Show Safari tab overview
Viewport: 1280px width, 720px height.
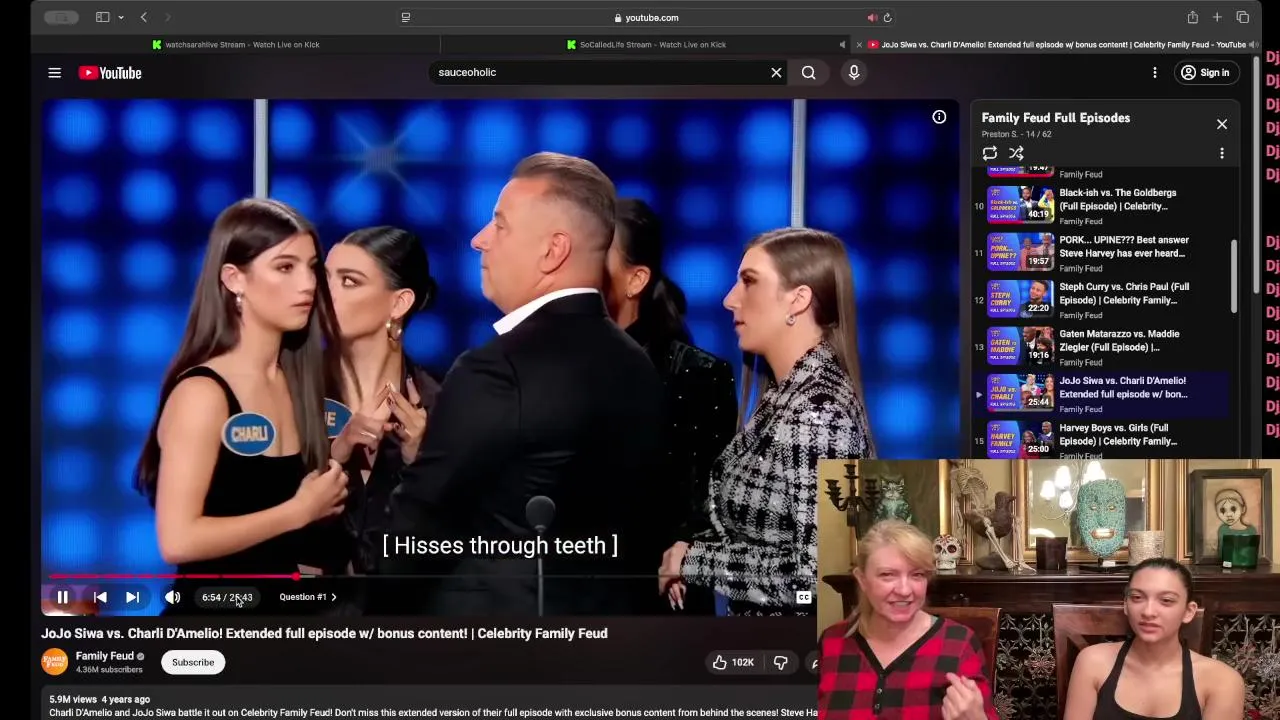click(1242, 17)
